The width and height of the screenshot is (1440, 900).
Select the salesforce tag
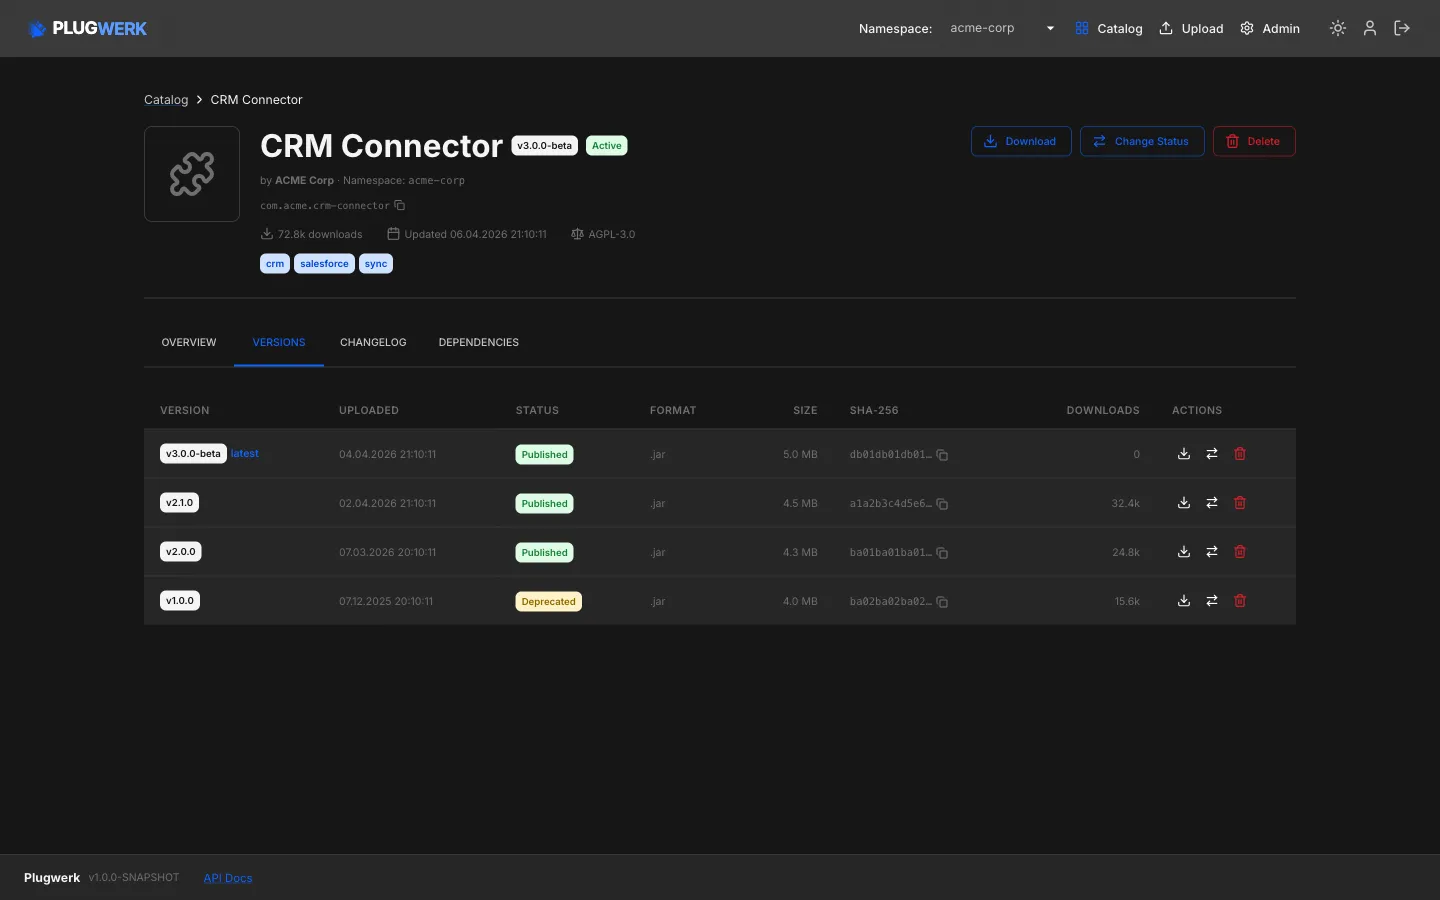[x=324, y=263]
